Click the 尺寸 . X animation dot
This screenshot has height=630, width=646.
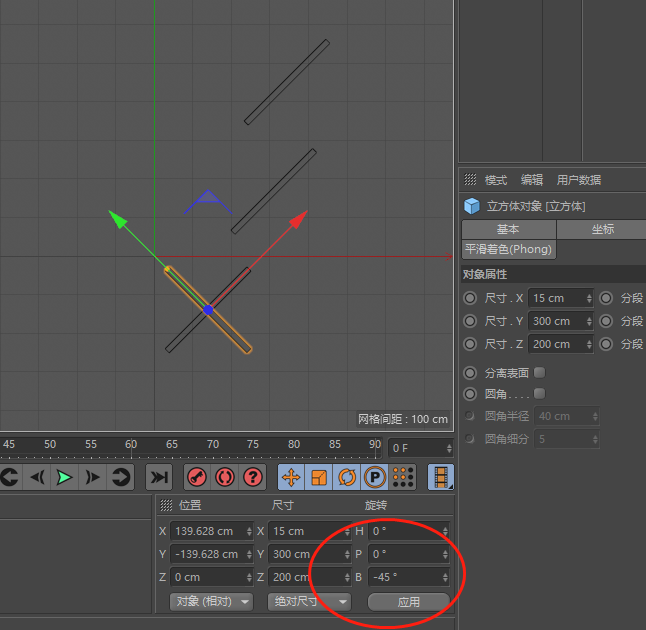click(470, 298)
